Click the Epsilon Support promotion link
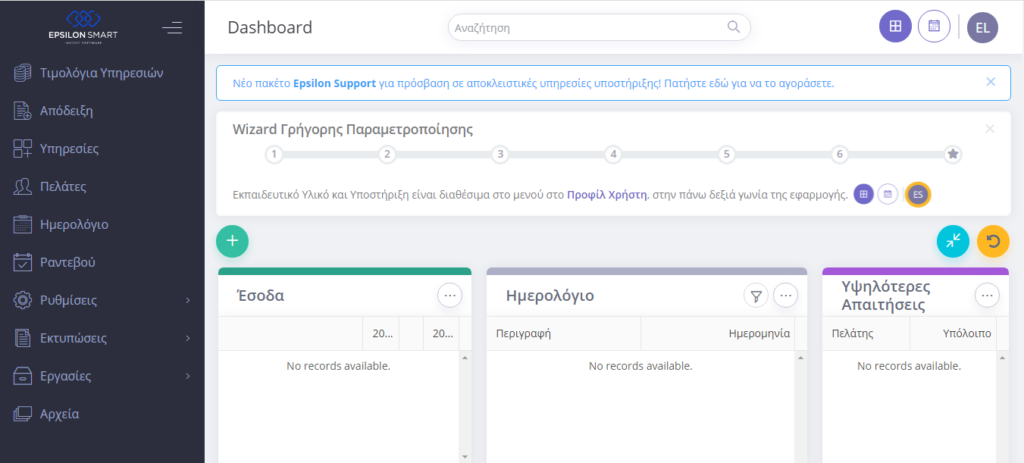Screen dimensions: 1024x463 coord(334,83)
